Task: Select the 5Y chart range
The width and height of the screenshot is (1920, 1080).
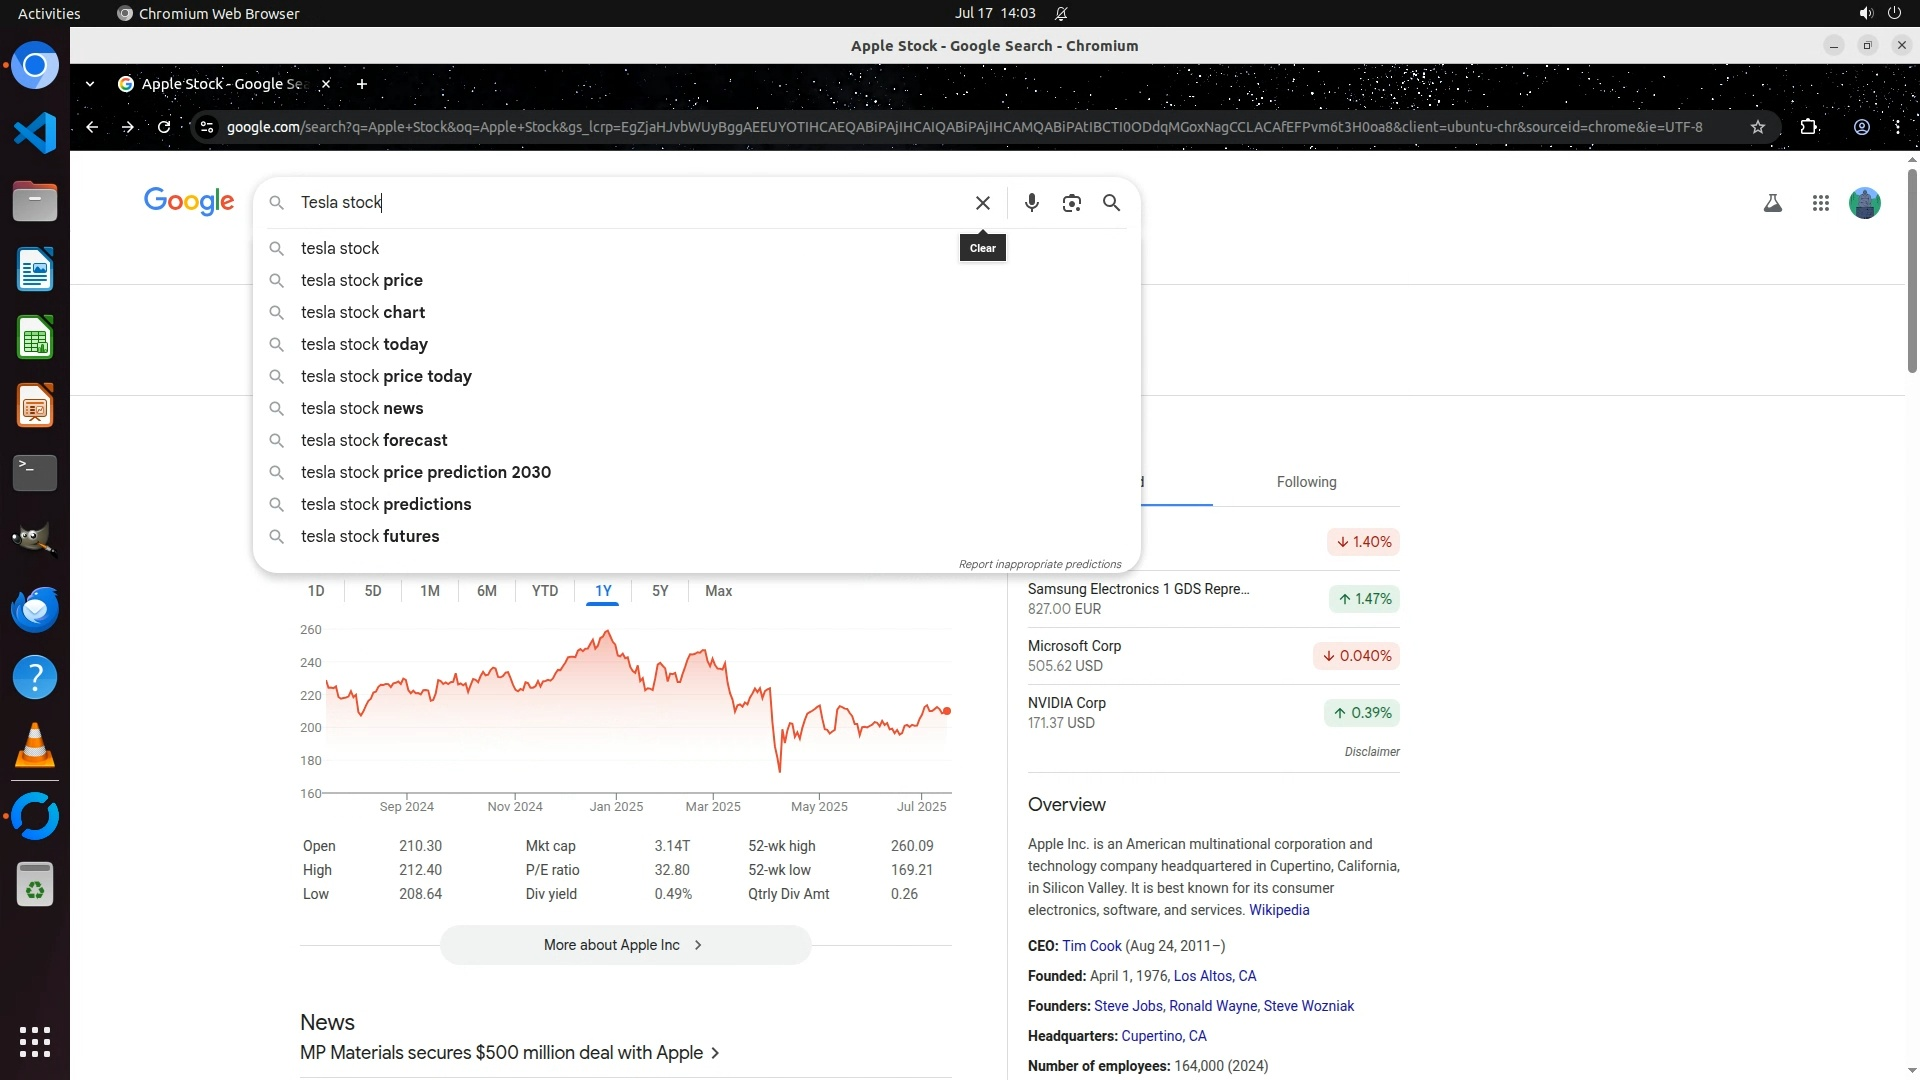Action: [x=660, y=591]
